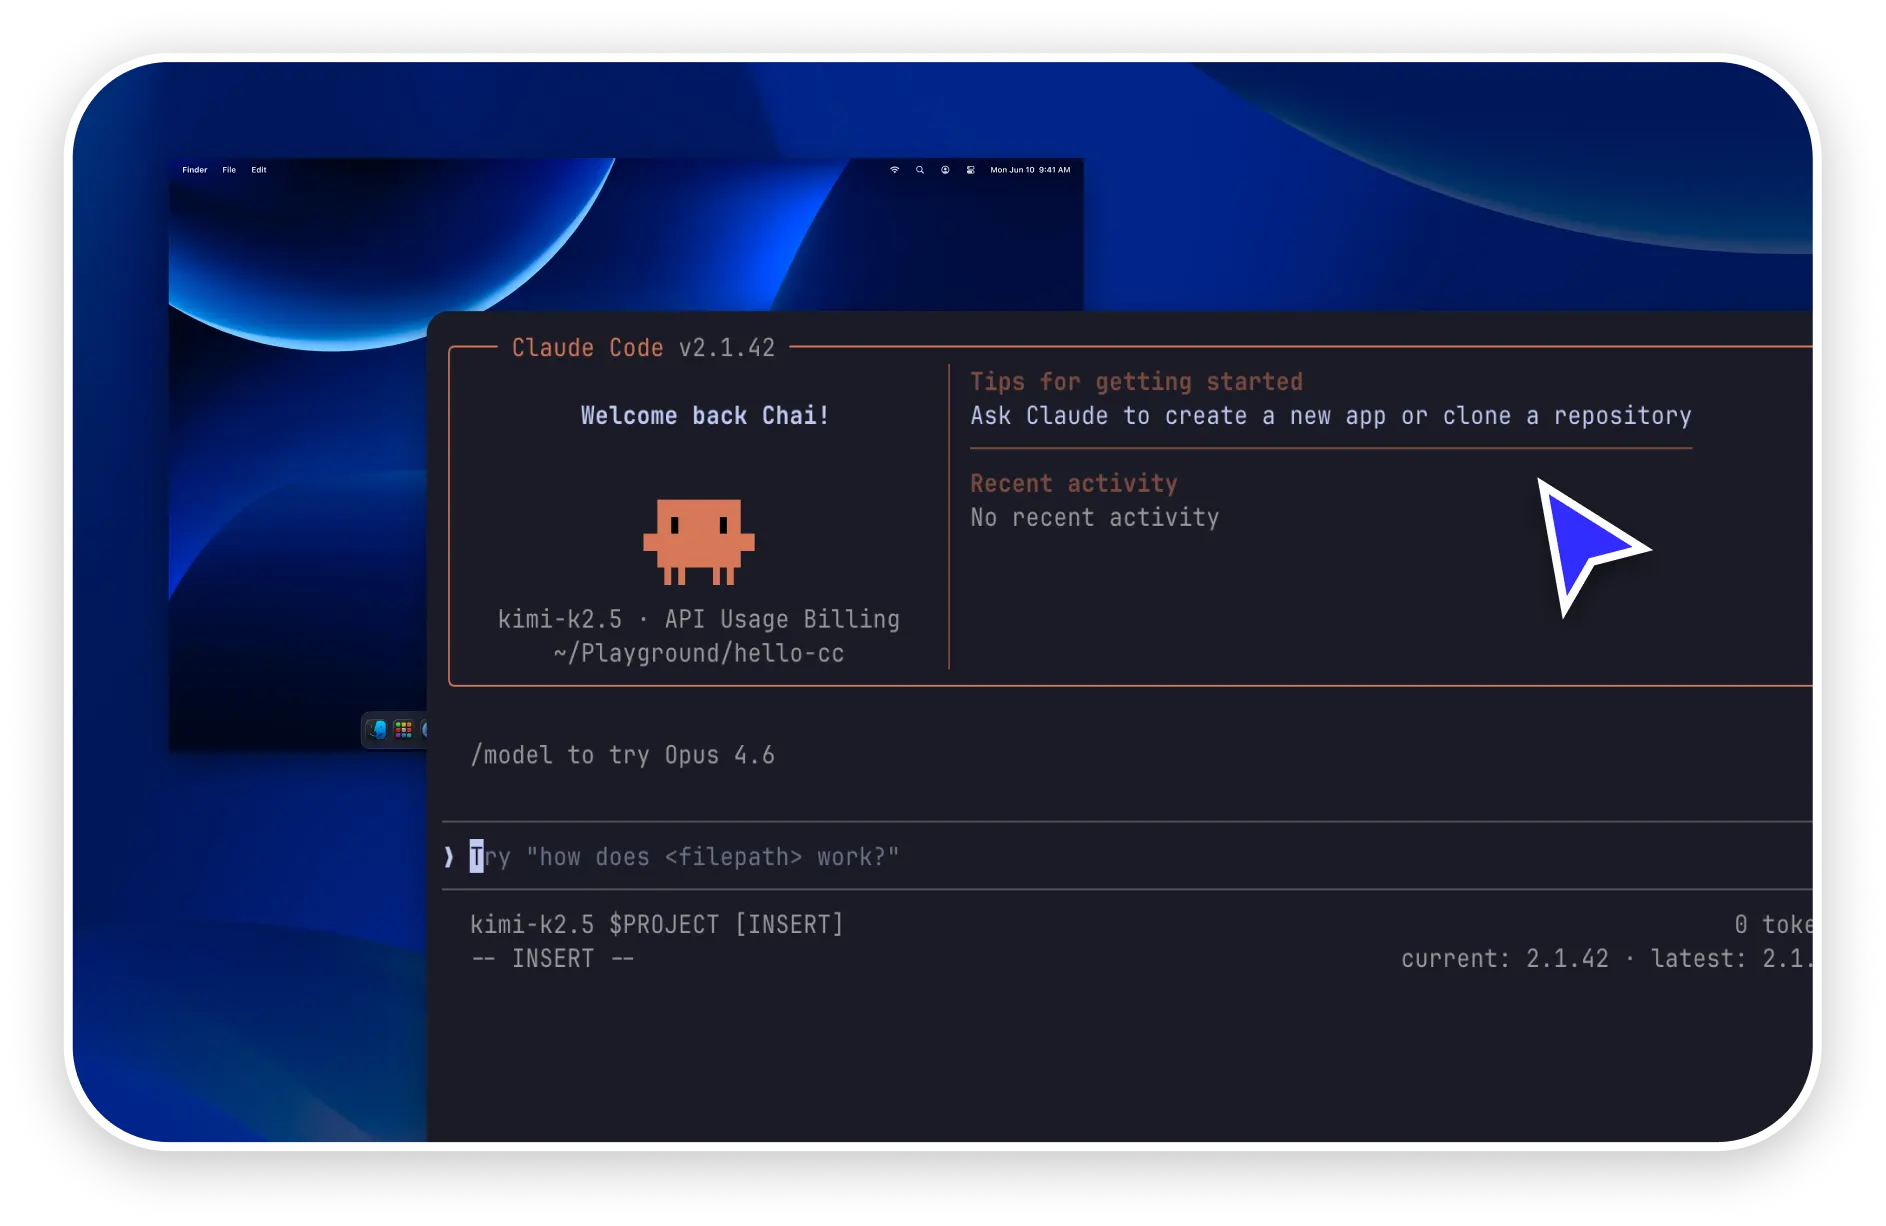The image size is (1886, 1226).
Task: Click the "~/Playground/hello-cc" directory path
Action: (699, 654)
